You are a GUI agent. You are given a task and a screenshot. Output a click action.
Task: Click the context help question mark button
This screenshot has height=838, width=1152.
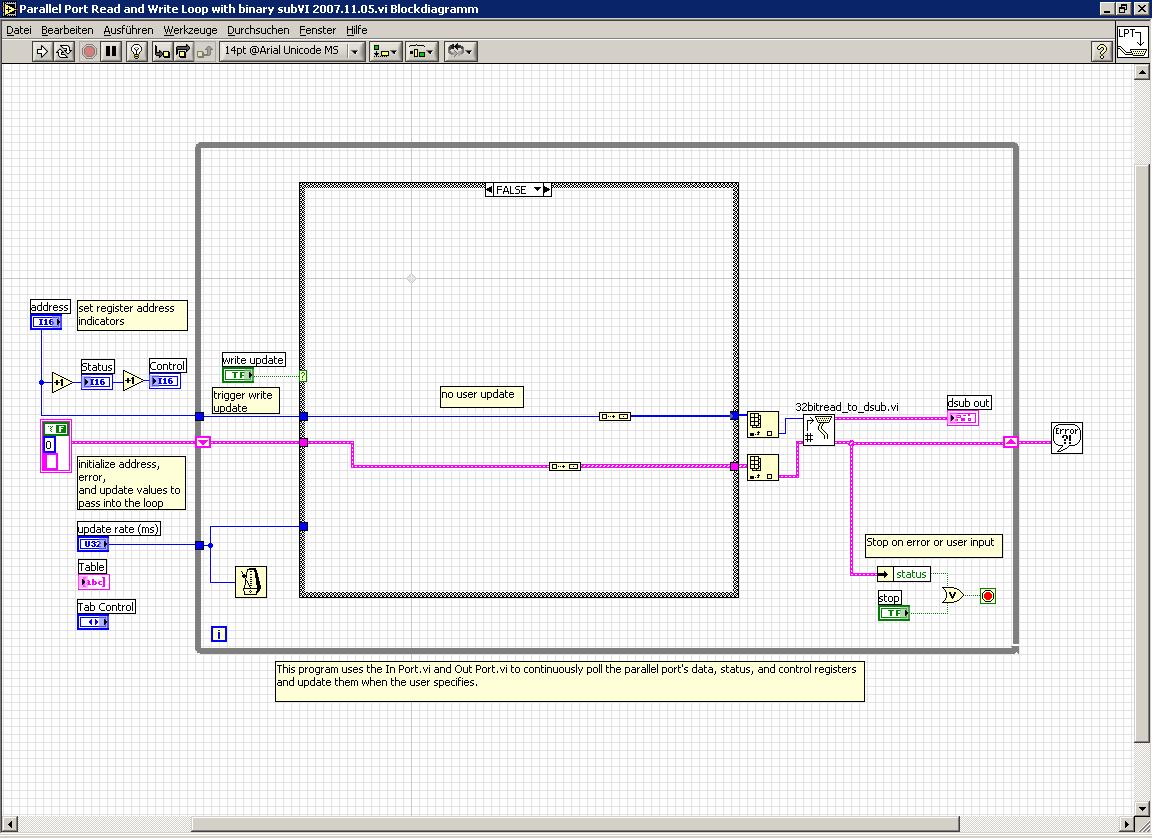[1101, 51]
